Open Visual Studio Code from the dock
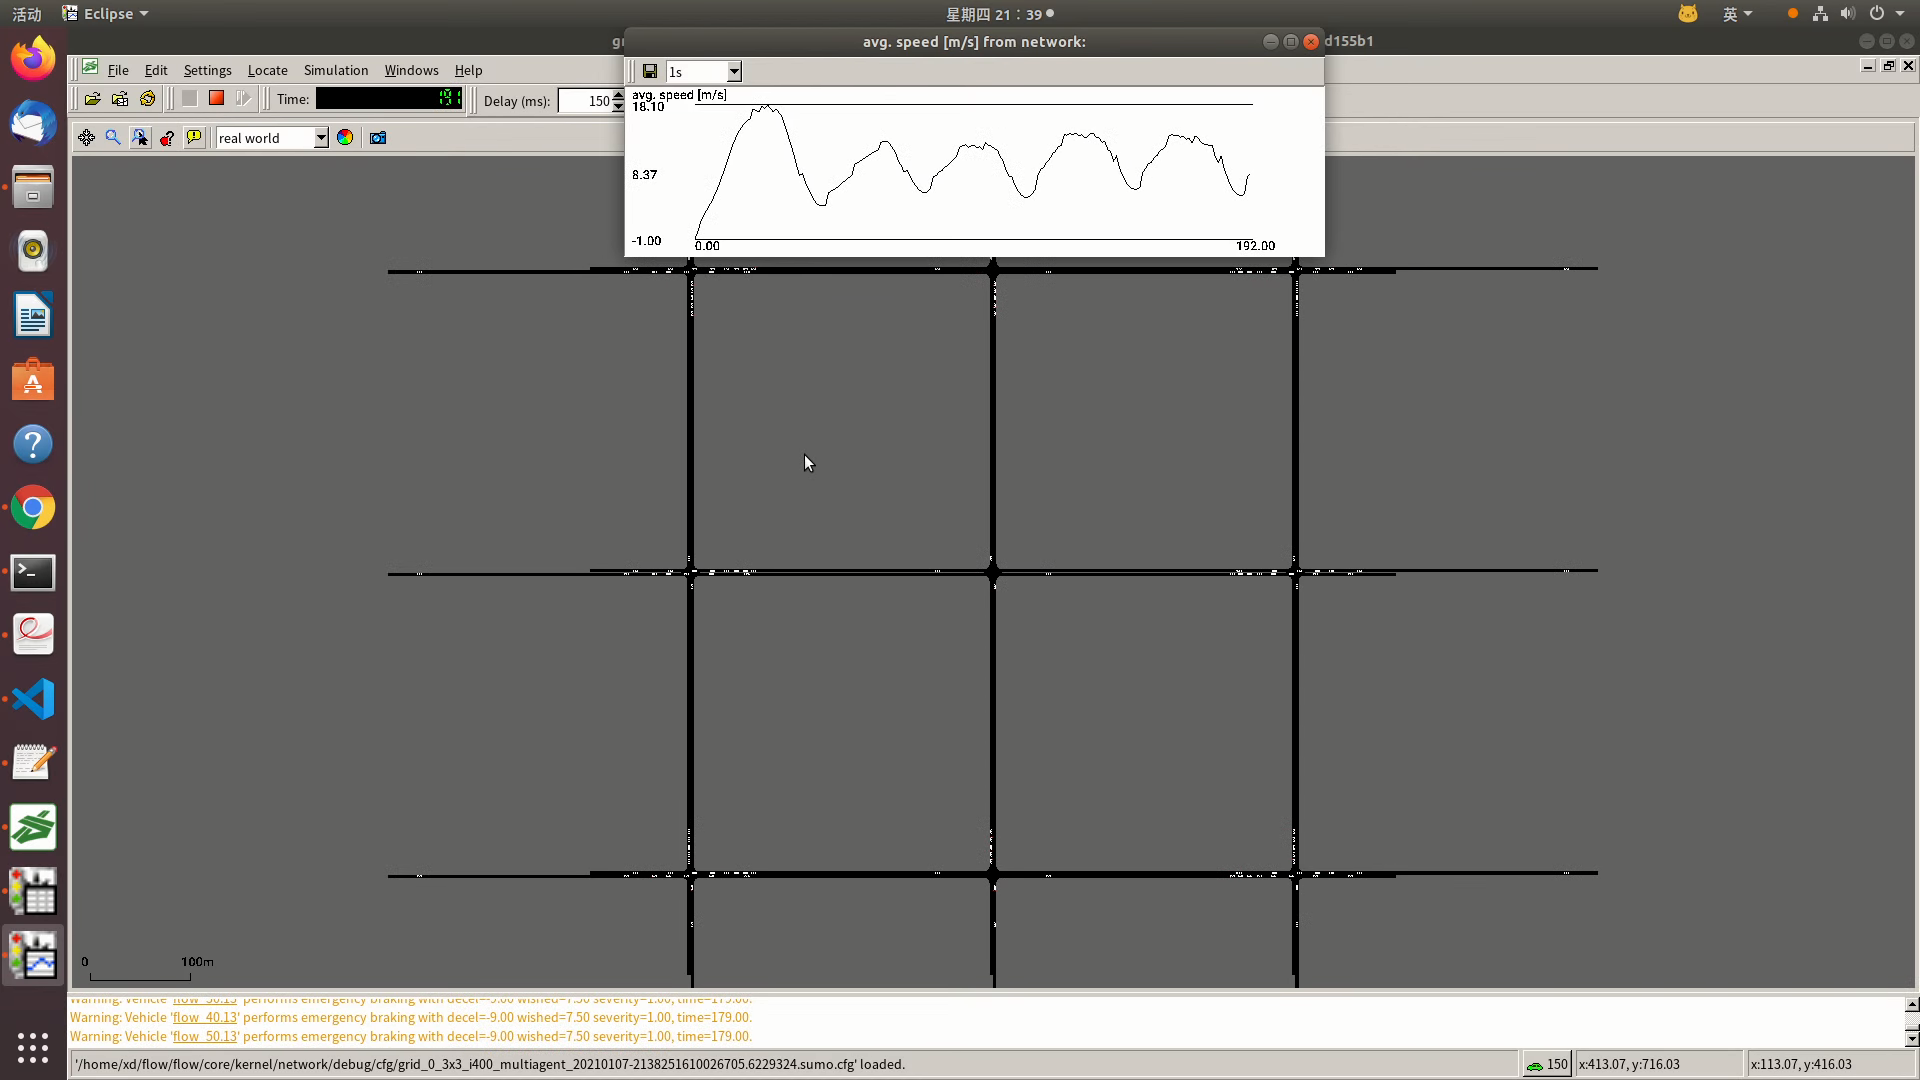 (33, 699)
